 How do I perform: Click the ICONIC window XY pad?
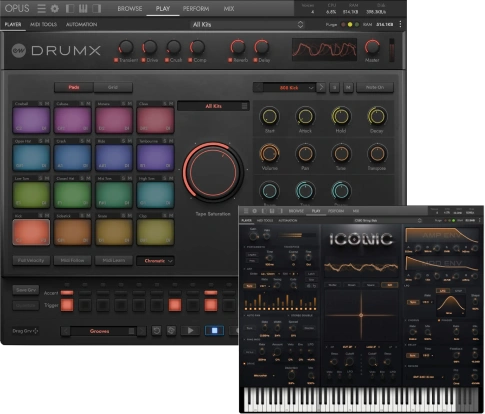[x=361, y=315]
